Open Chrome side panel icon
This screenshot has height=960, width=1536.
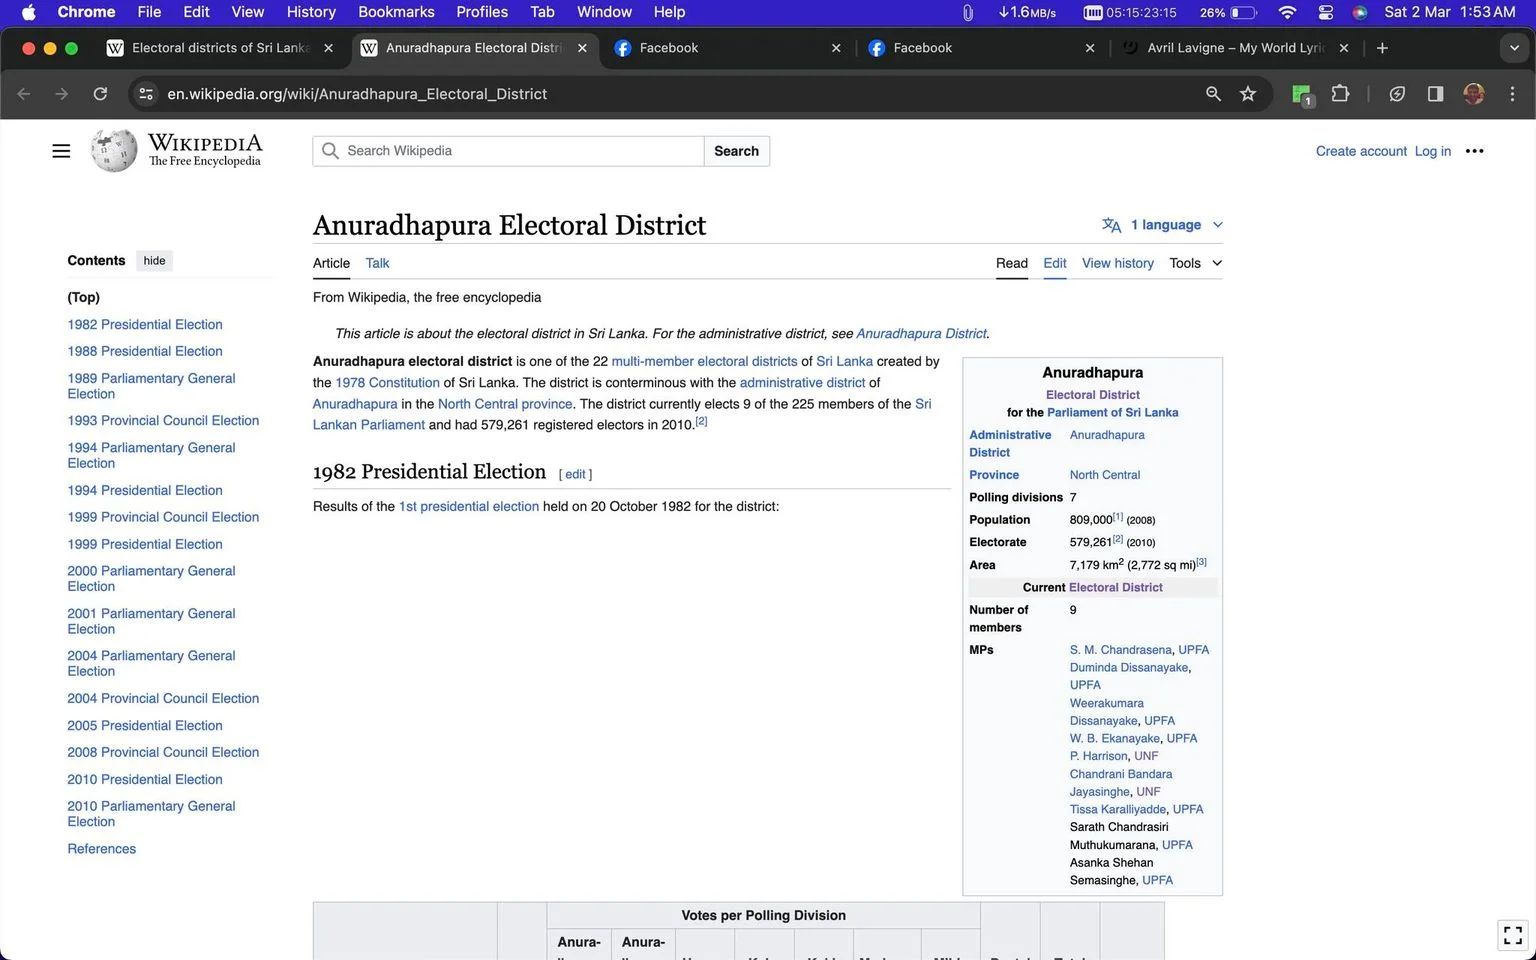coord(1435,94)
